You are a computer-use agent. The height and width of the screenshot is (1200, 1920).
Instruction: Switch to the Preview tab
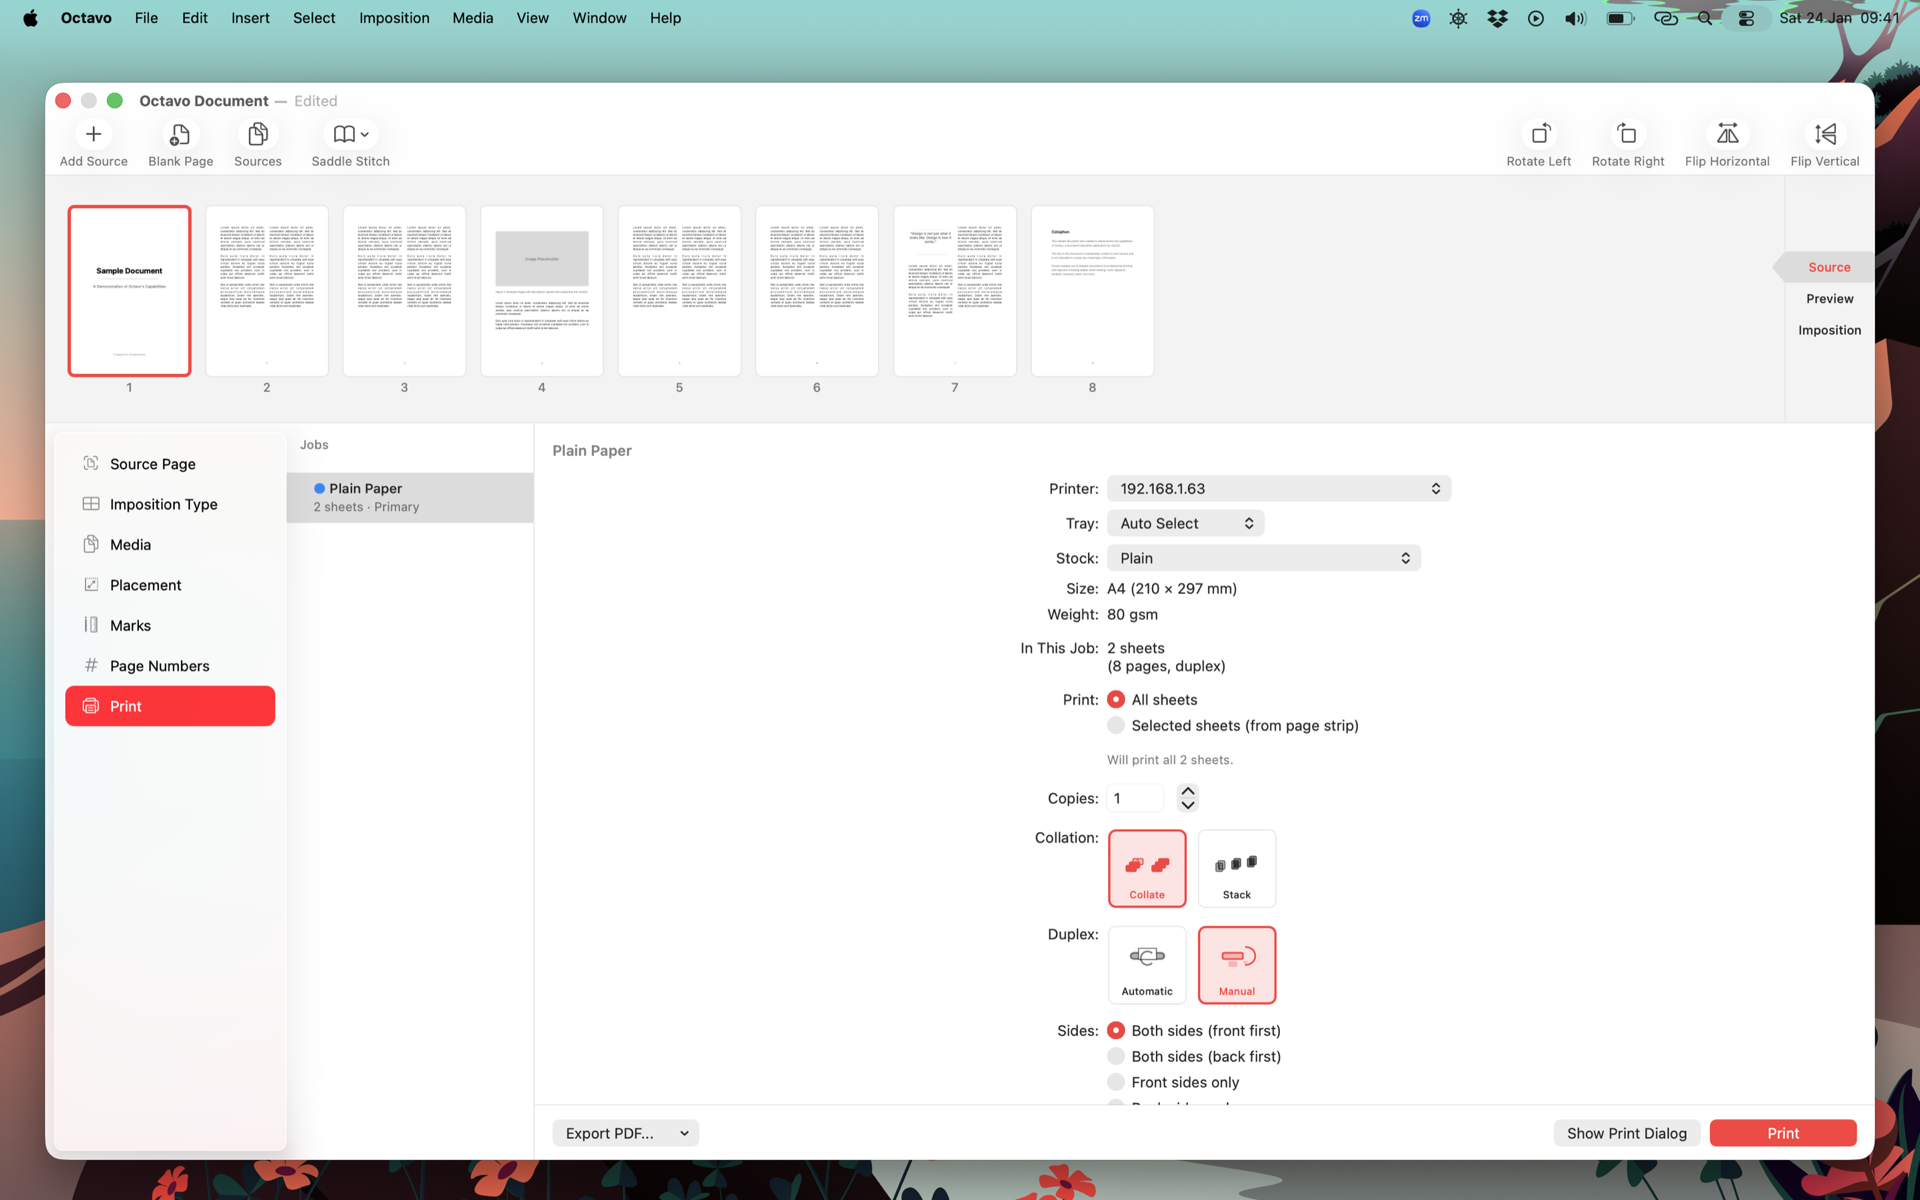[x=1829, y=299]
